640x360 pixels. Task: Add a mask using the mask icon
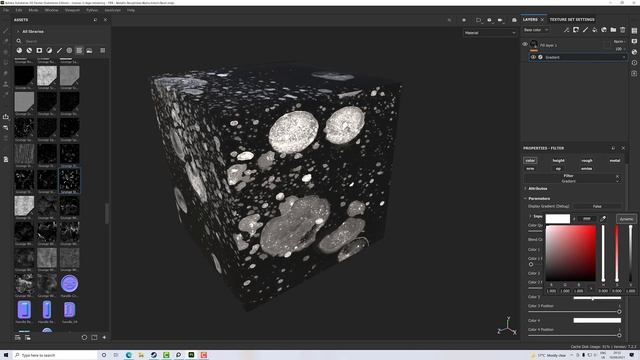click(576, 30)
